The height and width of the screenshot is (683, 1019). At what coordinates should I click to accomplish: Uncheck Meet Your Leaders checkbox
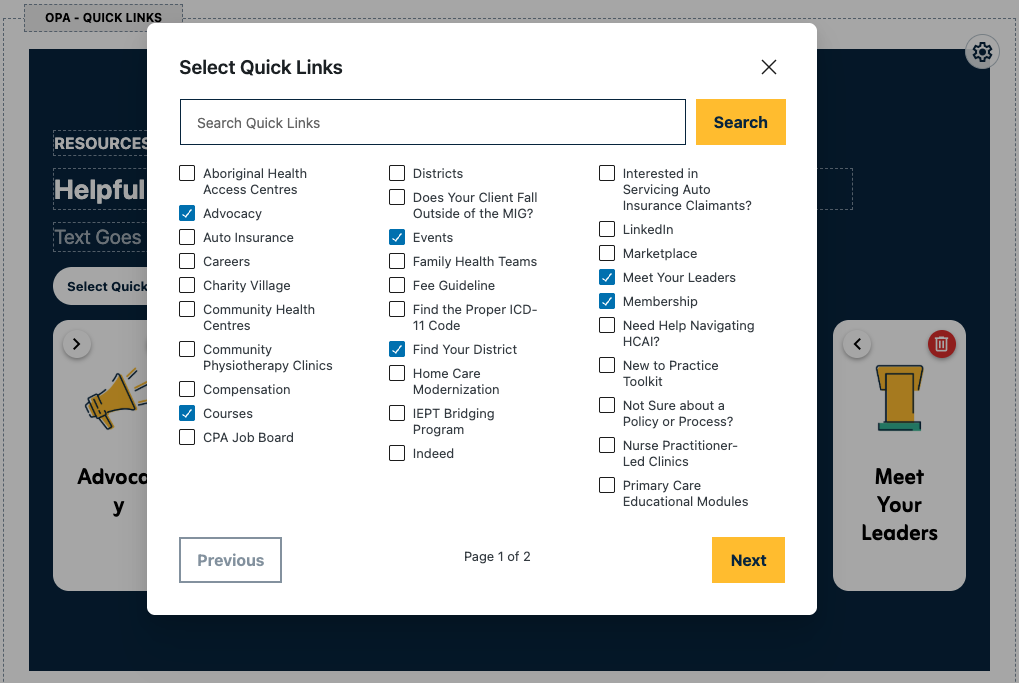(x=606, y=277)
